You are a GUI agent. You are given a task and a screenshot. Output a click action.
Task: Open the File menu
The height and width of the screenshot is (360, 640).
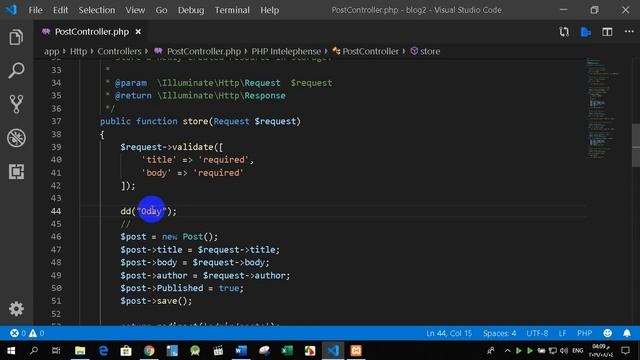tap(36, 10)
